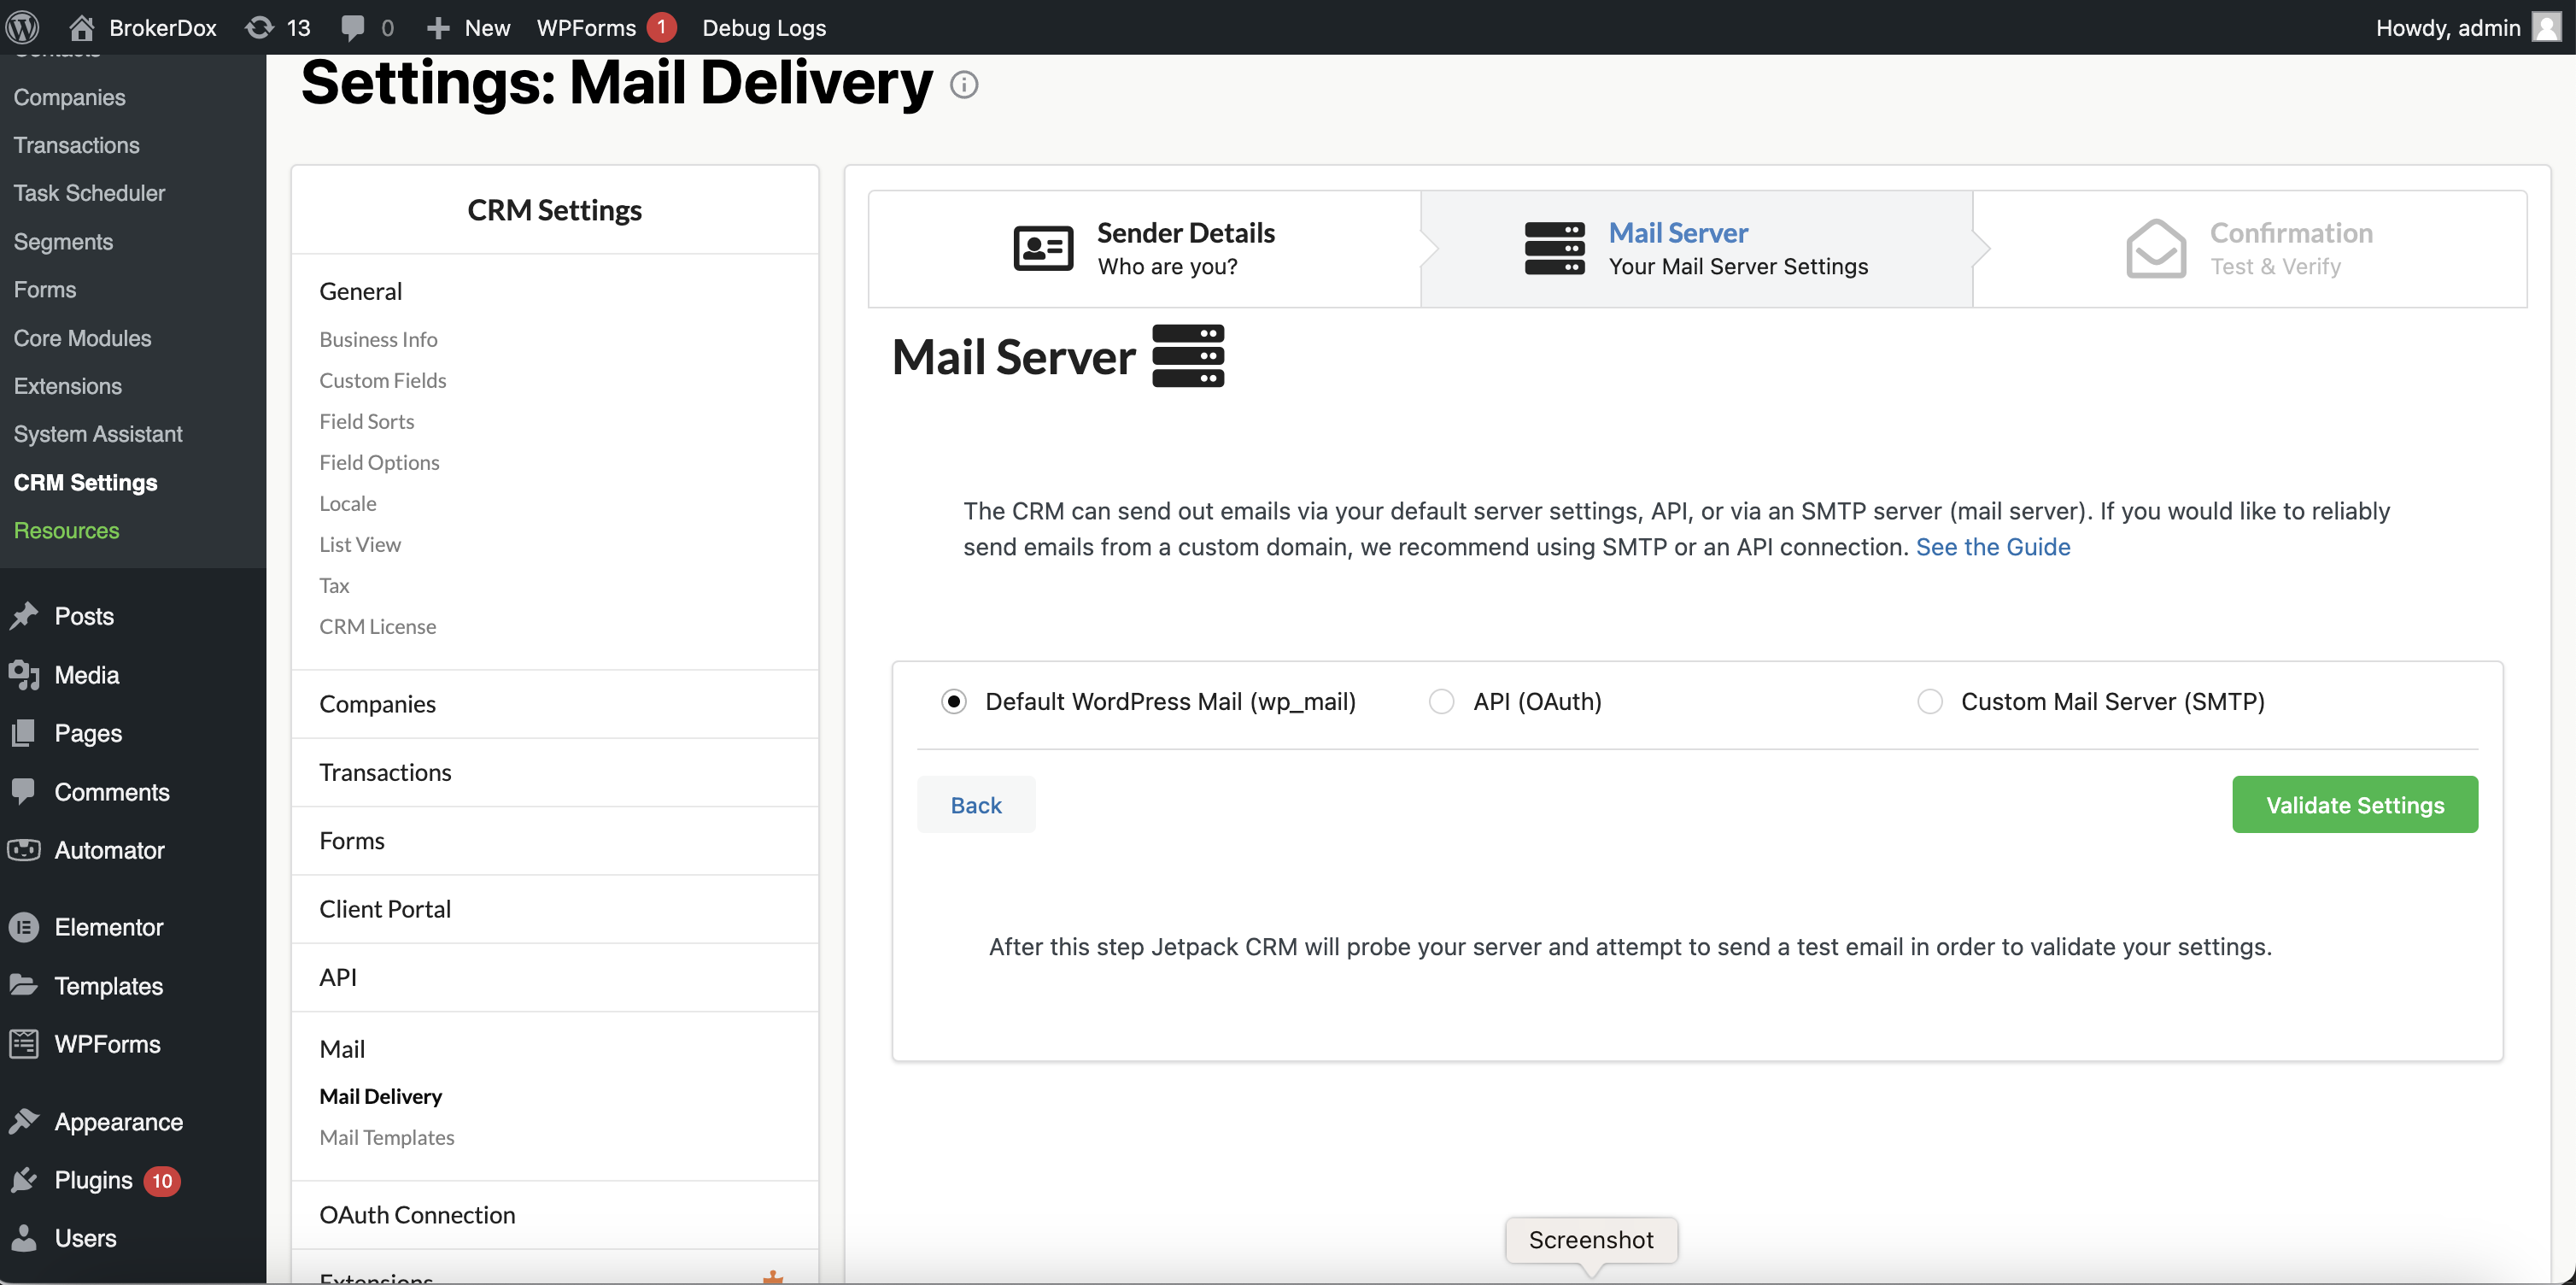Open the Confirmation Test & Verify step

2249,249
